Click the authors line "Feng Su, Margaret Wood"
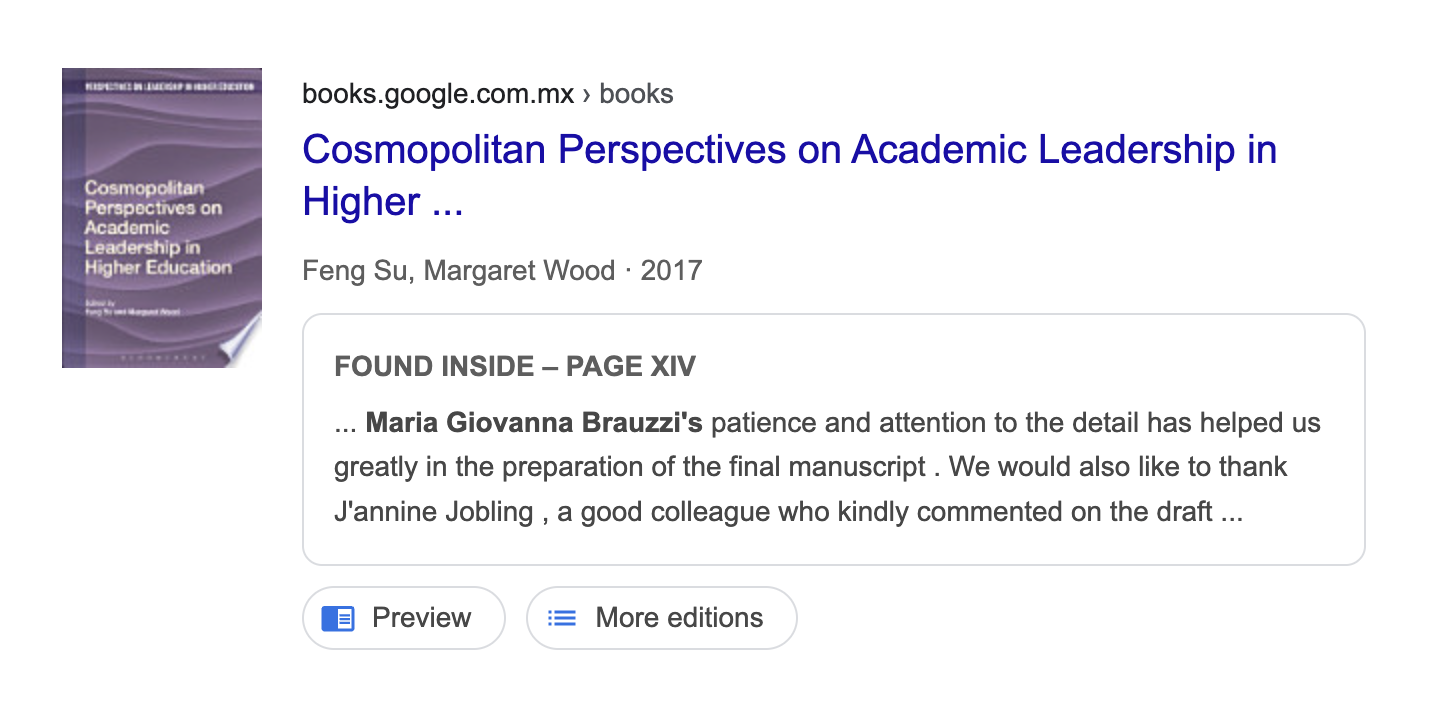Viewport: 1450px width, 714px height. tap(459, 270)
